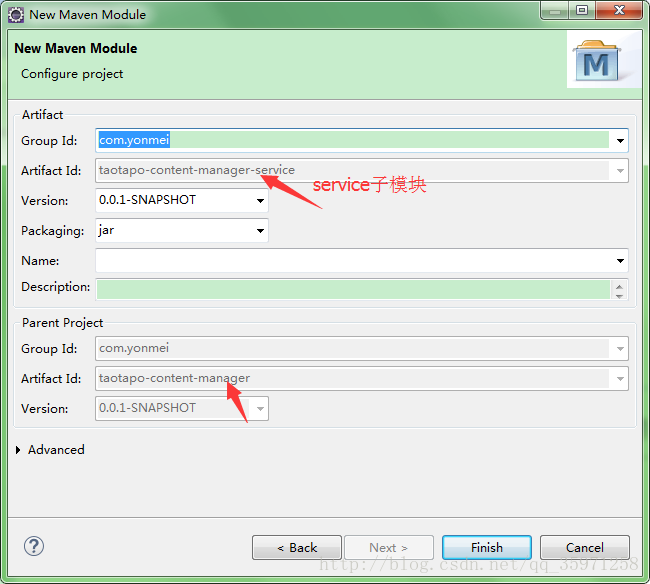Viewport: 650px width, 584px height.
Task: Maximize the New Maven Module window
Action: pos(582,10)
